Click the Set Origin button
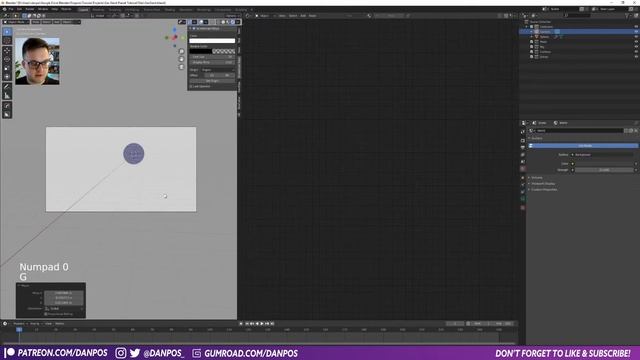640x360 pixels. [x=212, y=81]
